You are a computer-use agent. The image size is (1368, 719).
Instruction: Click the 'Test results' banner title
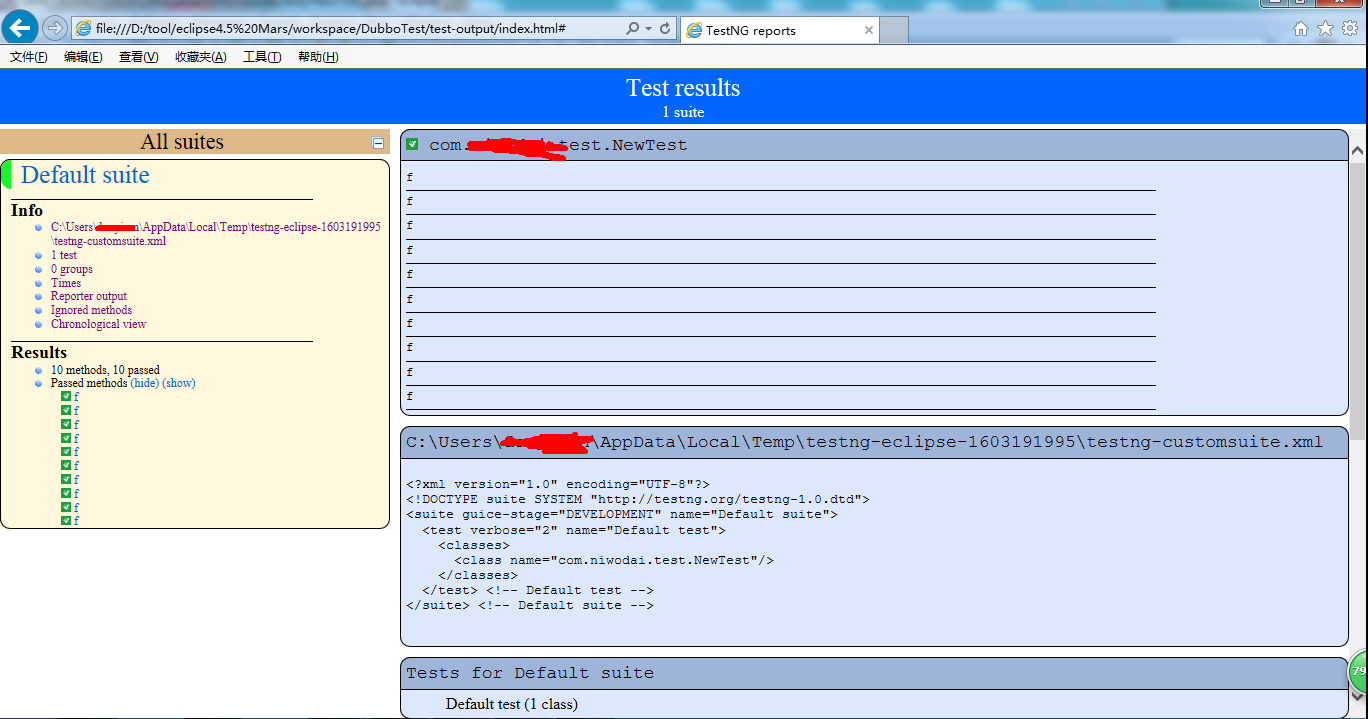coord(683,88)
